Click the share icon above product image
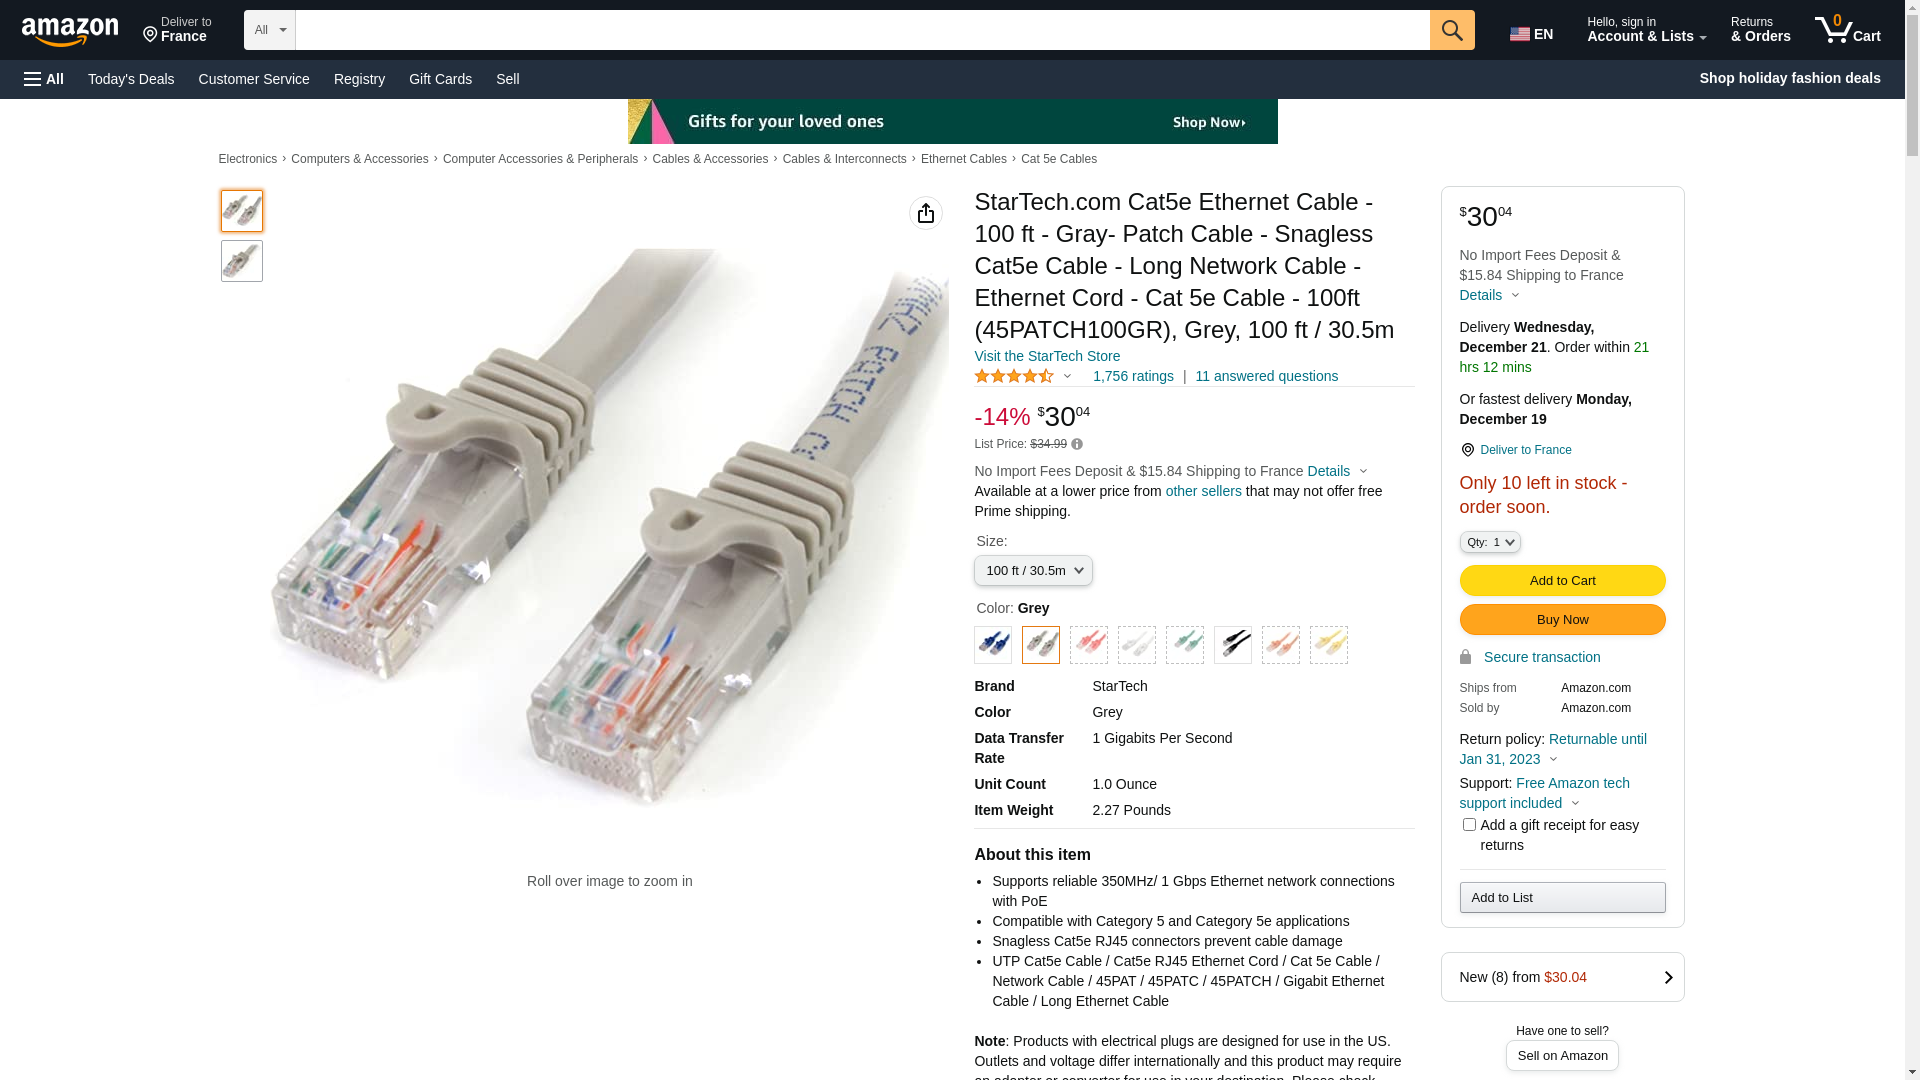Viewport: 1920px width, 1080px height. pos(926,213)
